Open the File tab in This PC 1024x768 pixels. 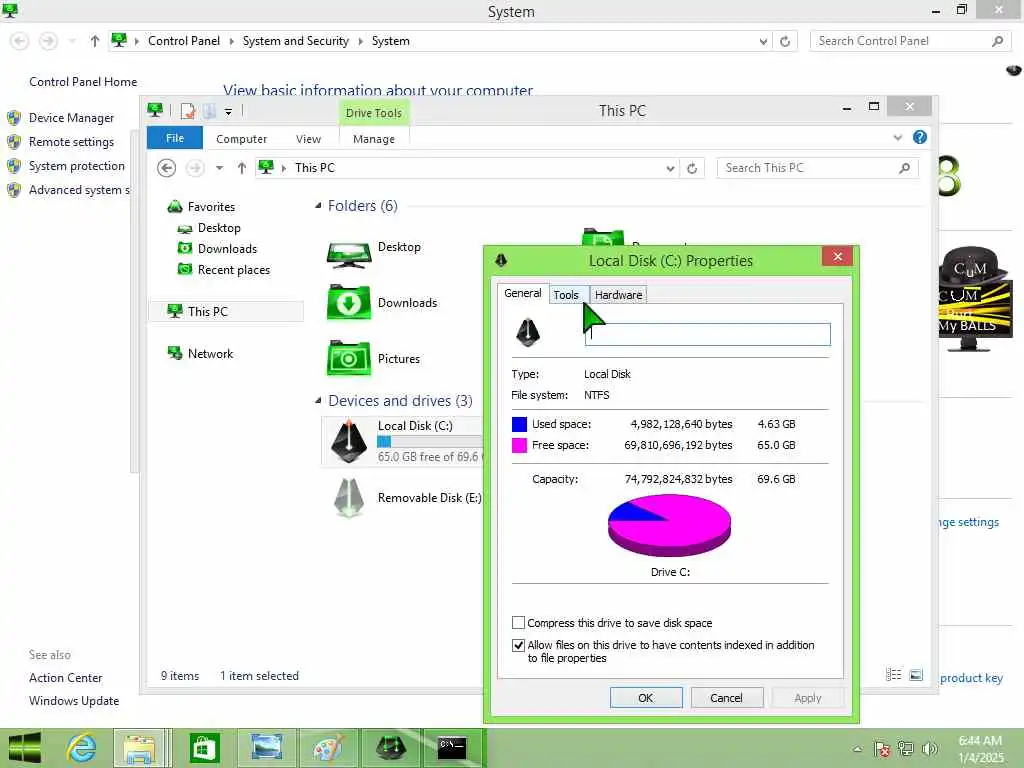[x=174, y=138]
